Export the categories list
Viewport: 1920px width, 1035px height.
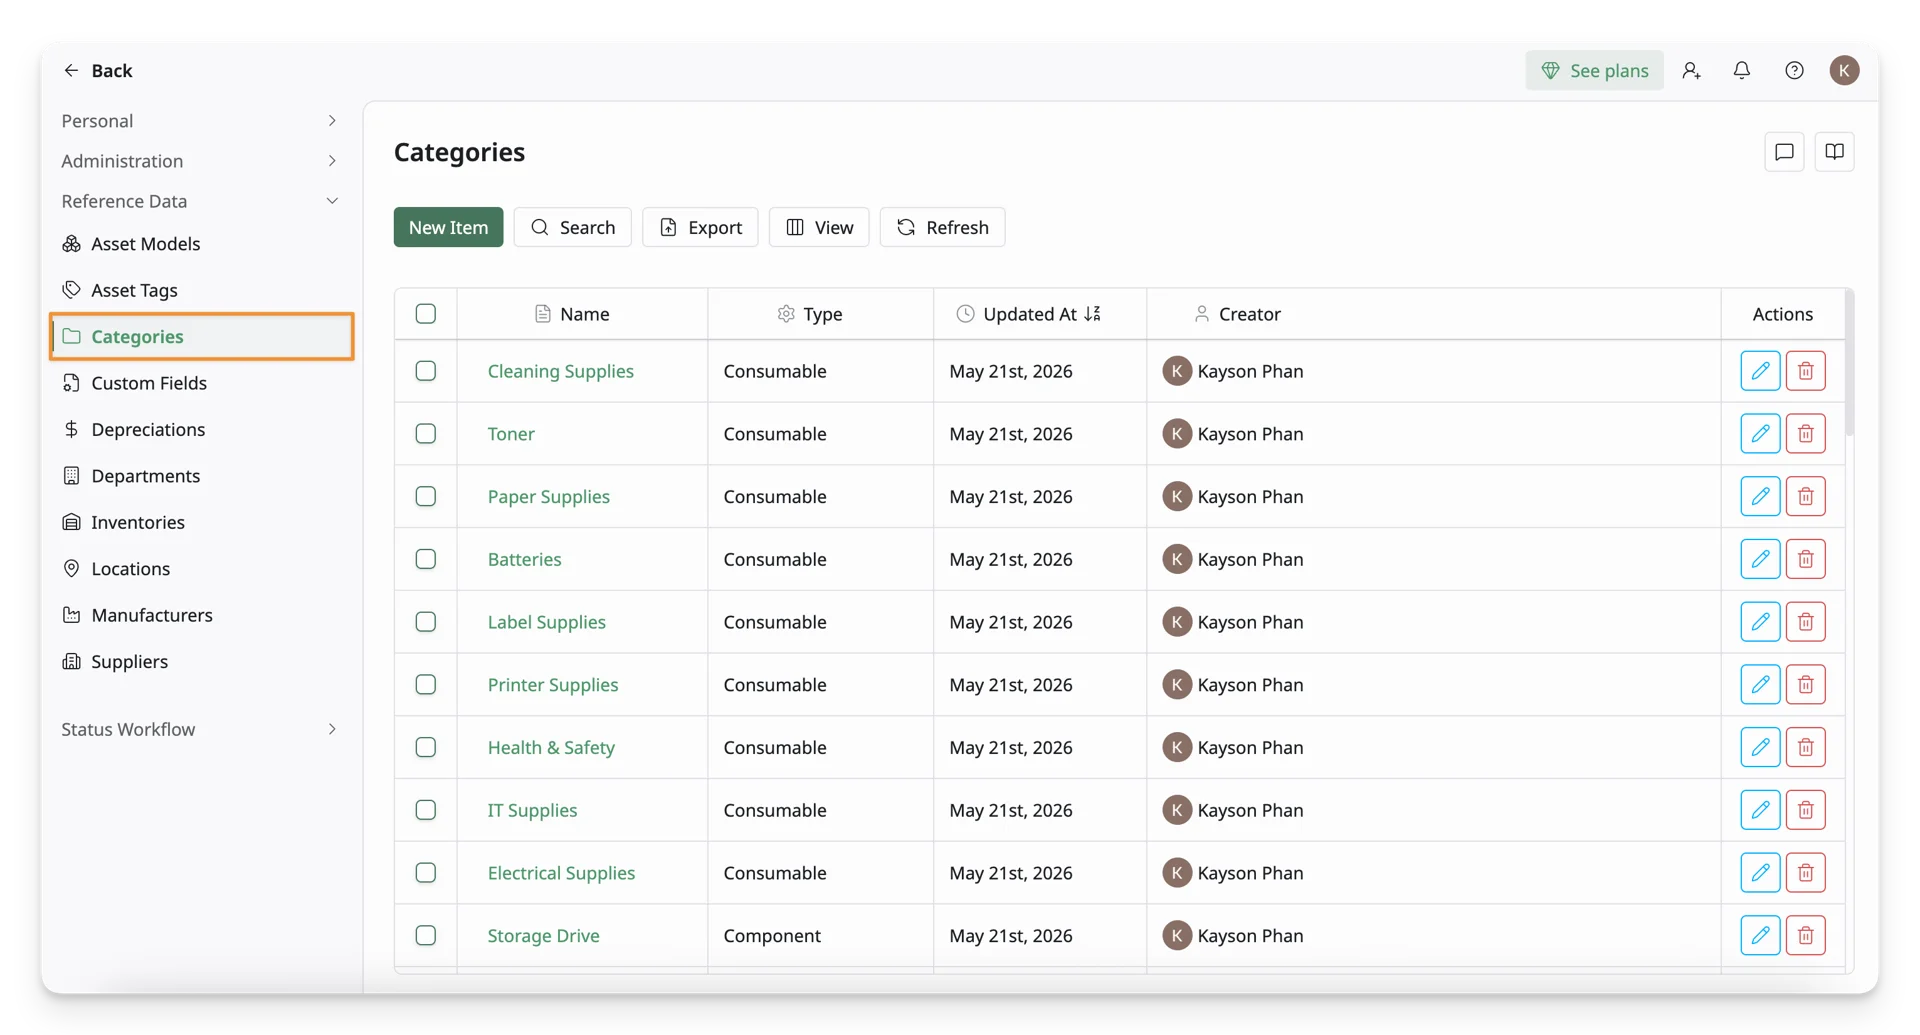pos(700,227)
